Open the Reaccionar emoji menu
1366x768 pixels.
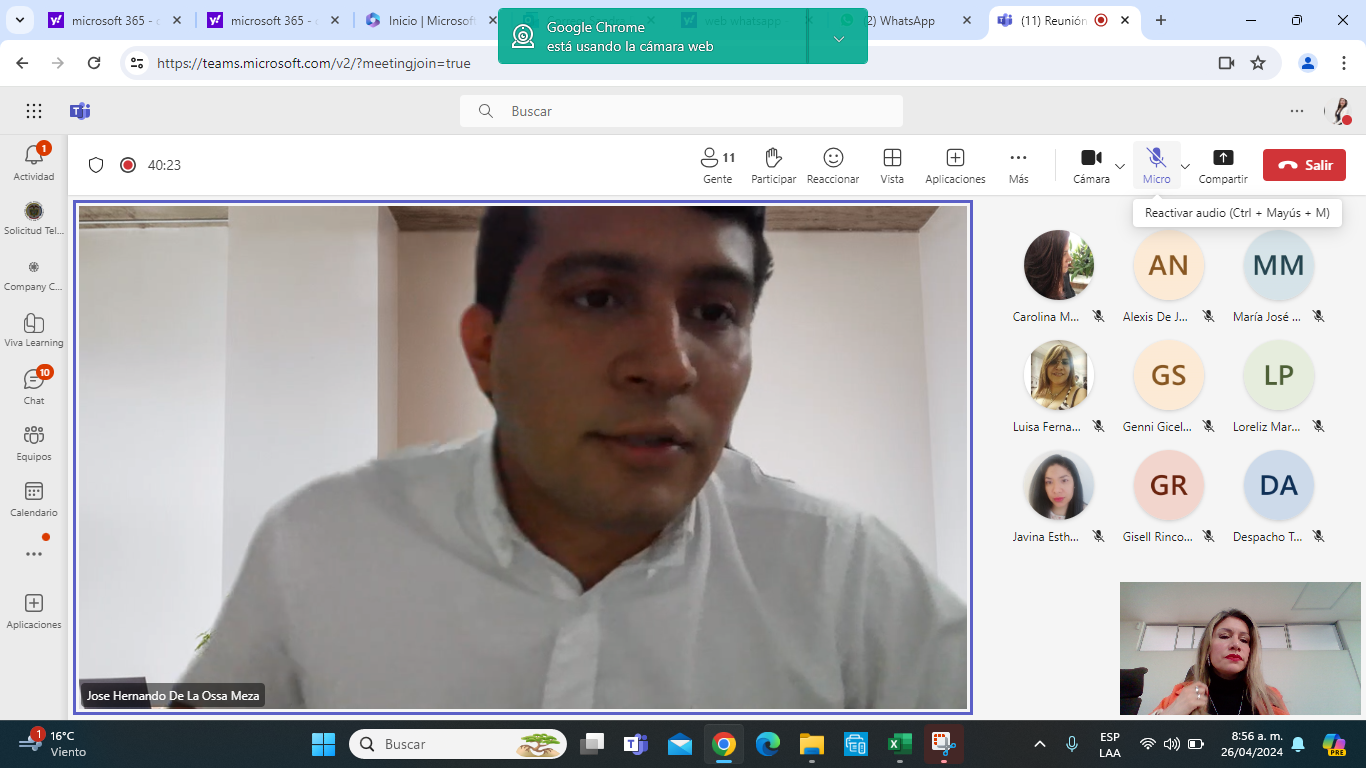click(833, 166)
